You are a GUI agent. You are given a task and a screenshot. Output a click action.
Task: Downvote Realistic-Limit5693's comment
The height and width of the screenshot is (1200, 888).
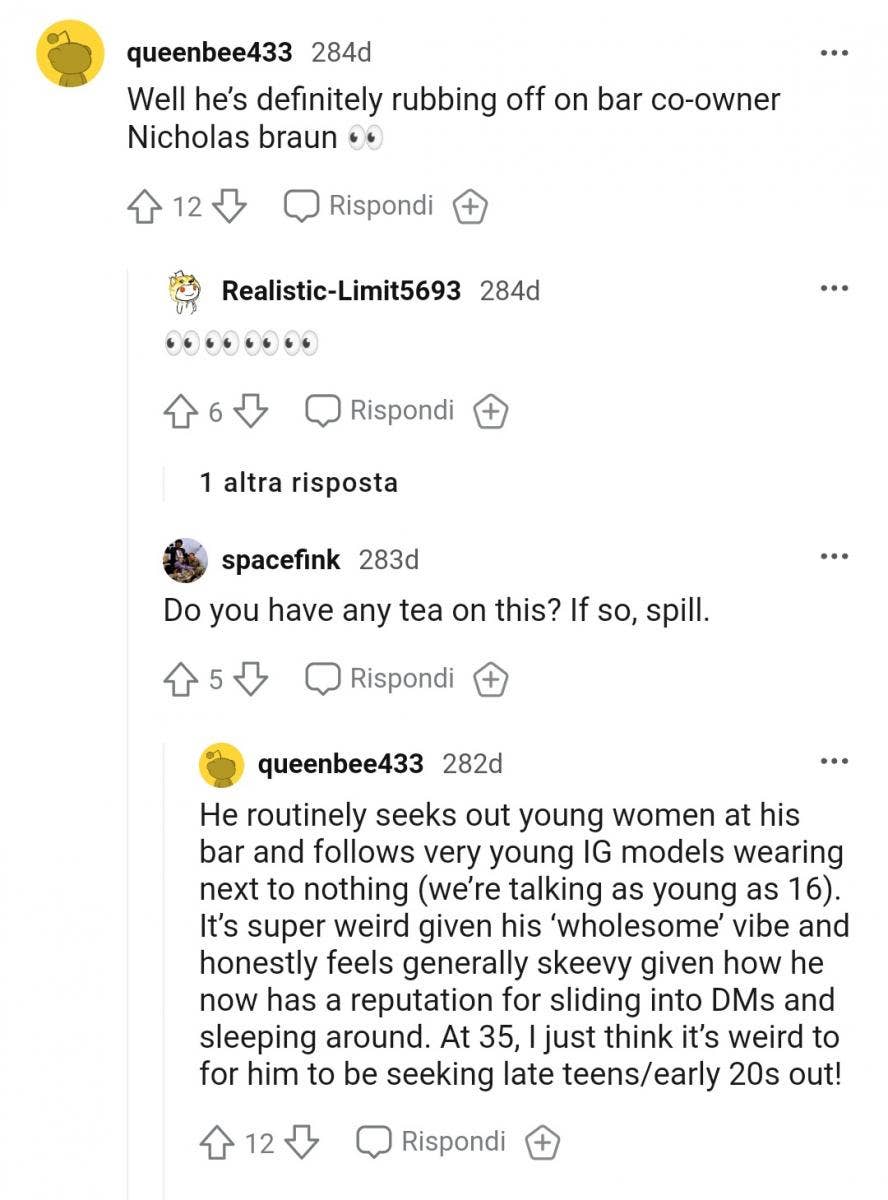coord(252,411)
